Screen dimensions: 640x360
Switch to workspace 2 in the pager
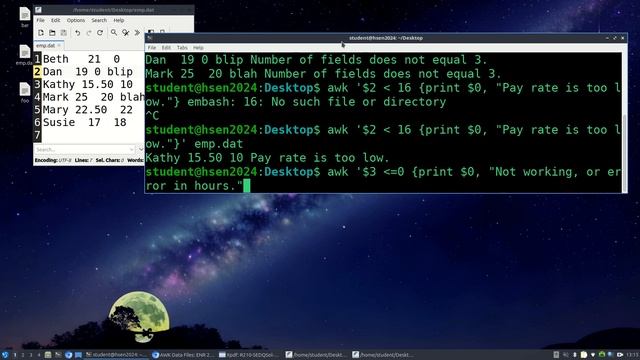[23, 355]
